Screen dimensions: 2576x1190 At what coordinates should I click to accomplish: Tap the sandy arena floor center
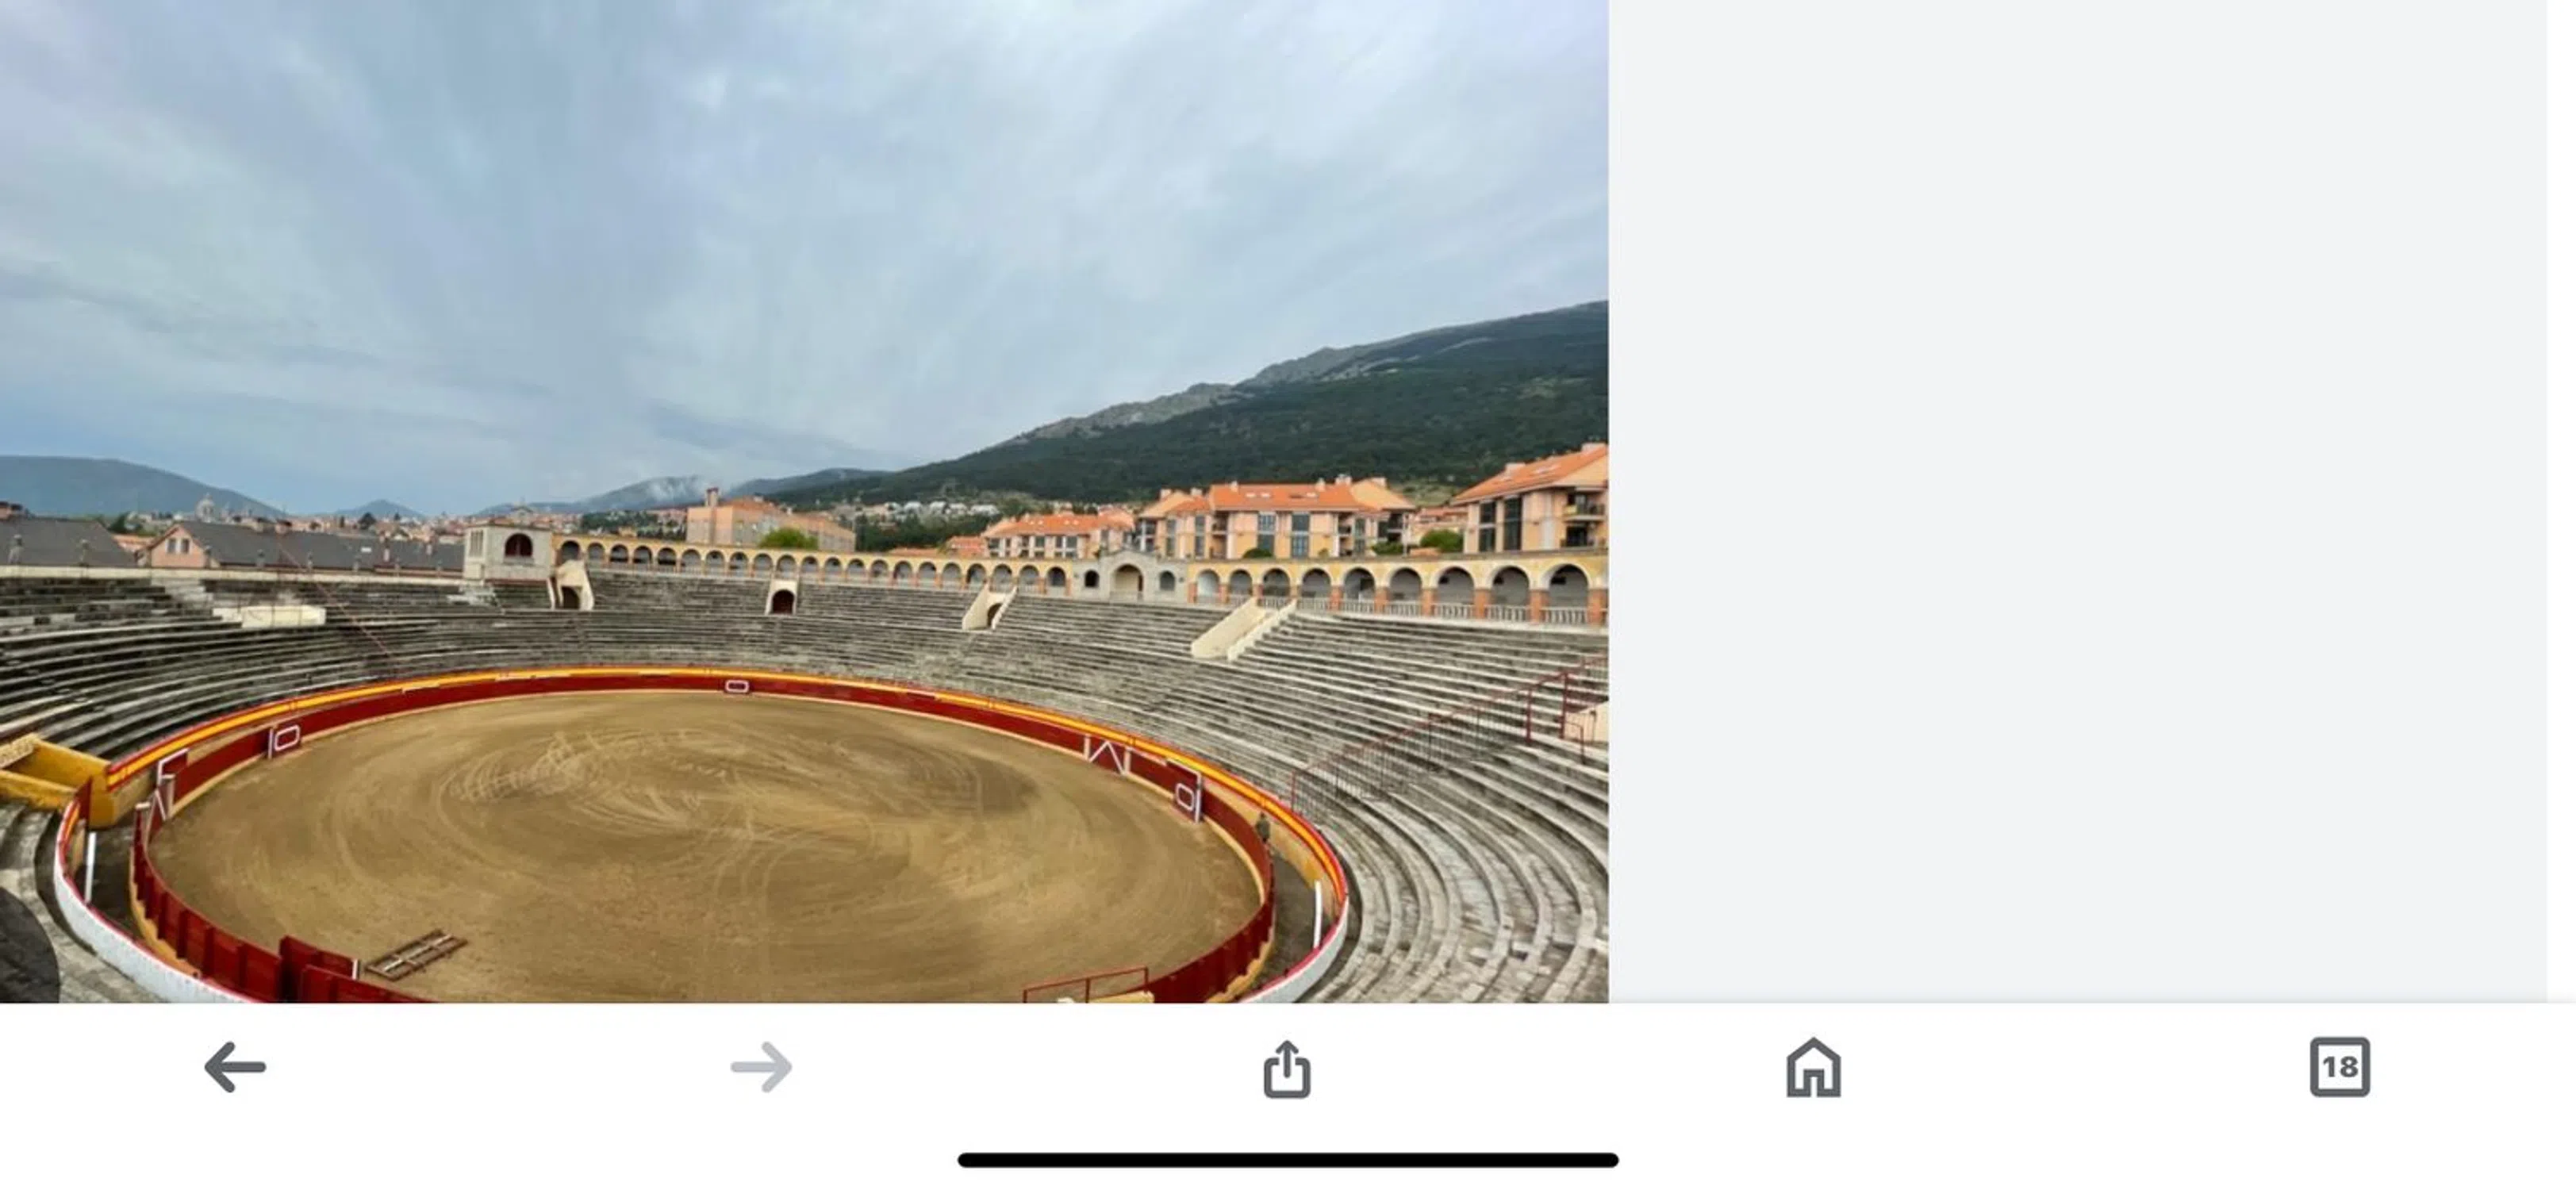coord(700,840)
